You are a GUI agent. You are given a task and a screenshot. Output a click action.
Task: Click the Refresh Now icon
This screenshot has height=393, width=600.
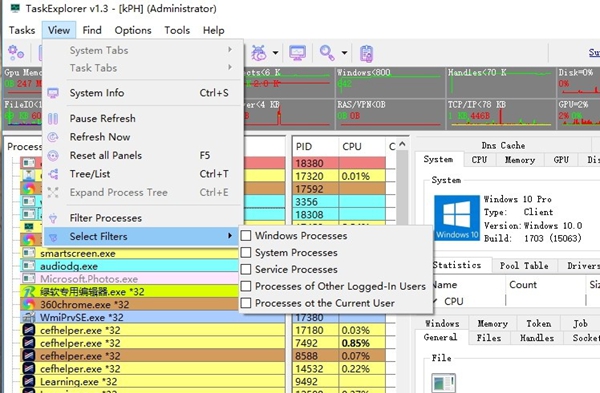(53, 137)
